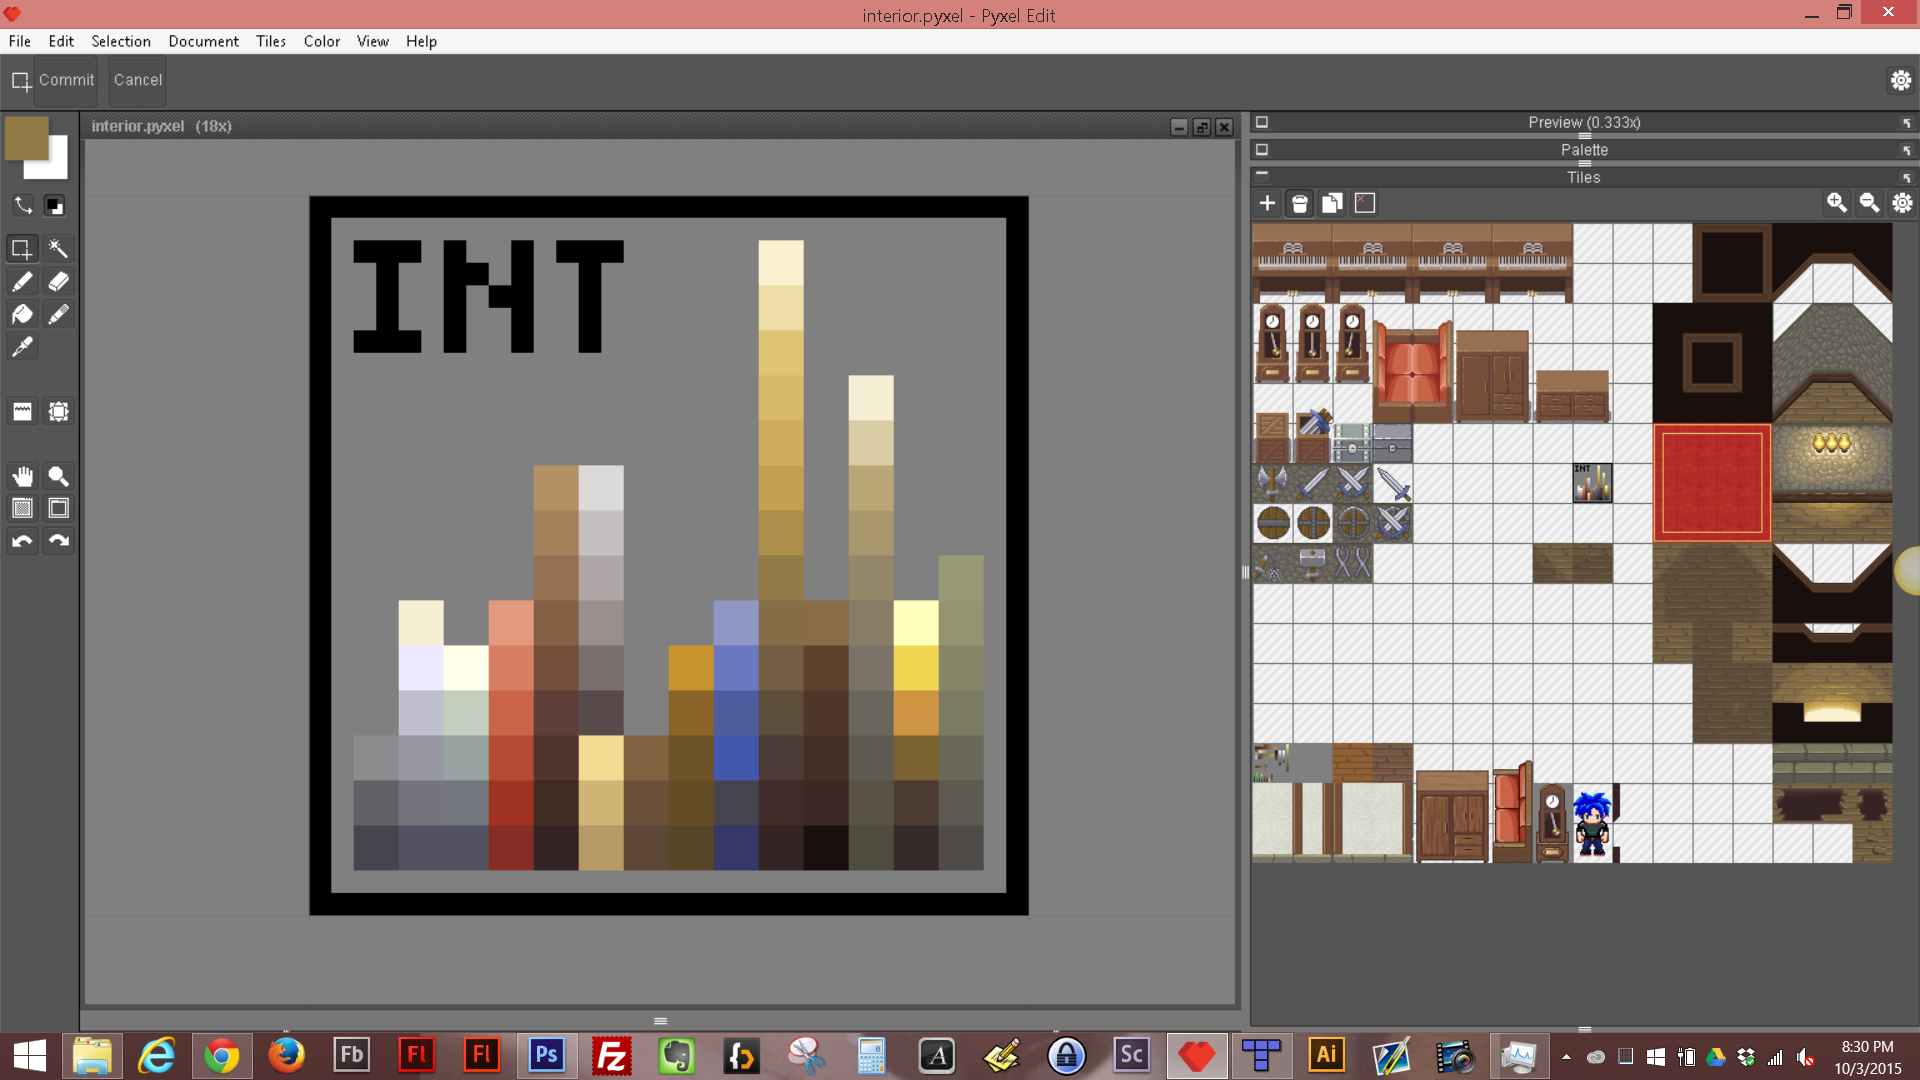Click the Undo arrow icon

coord(22,541)
